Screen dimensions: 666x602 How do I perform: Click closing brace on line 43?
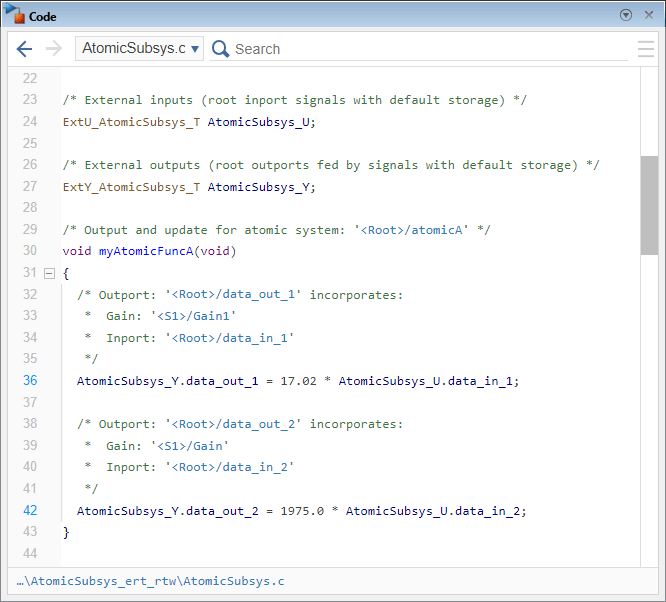tap(66, 532)
